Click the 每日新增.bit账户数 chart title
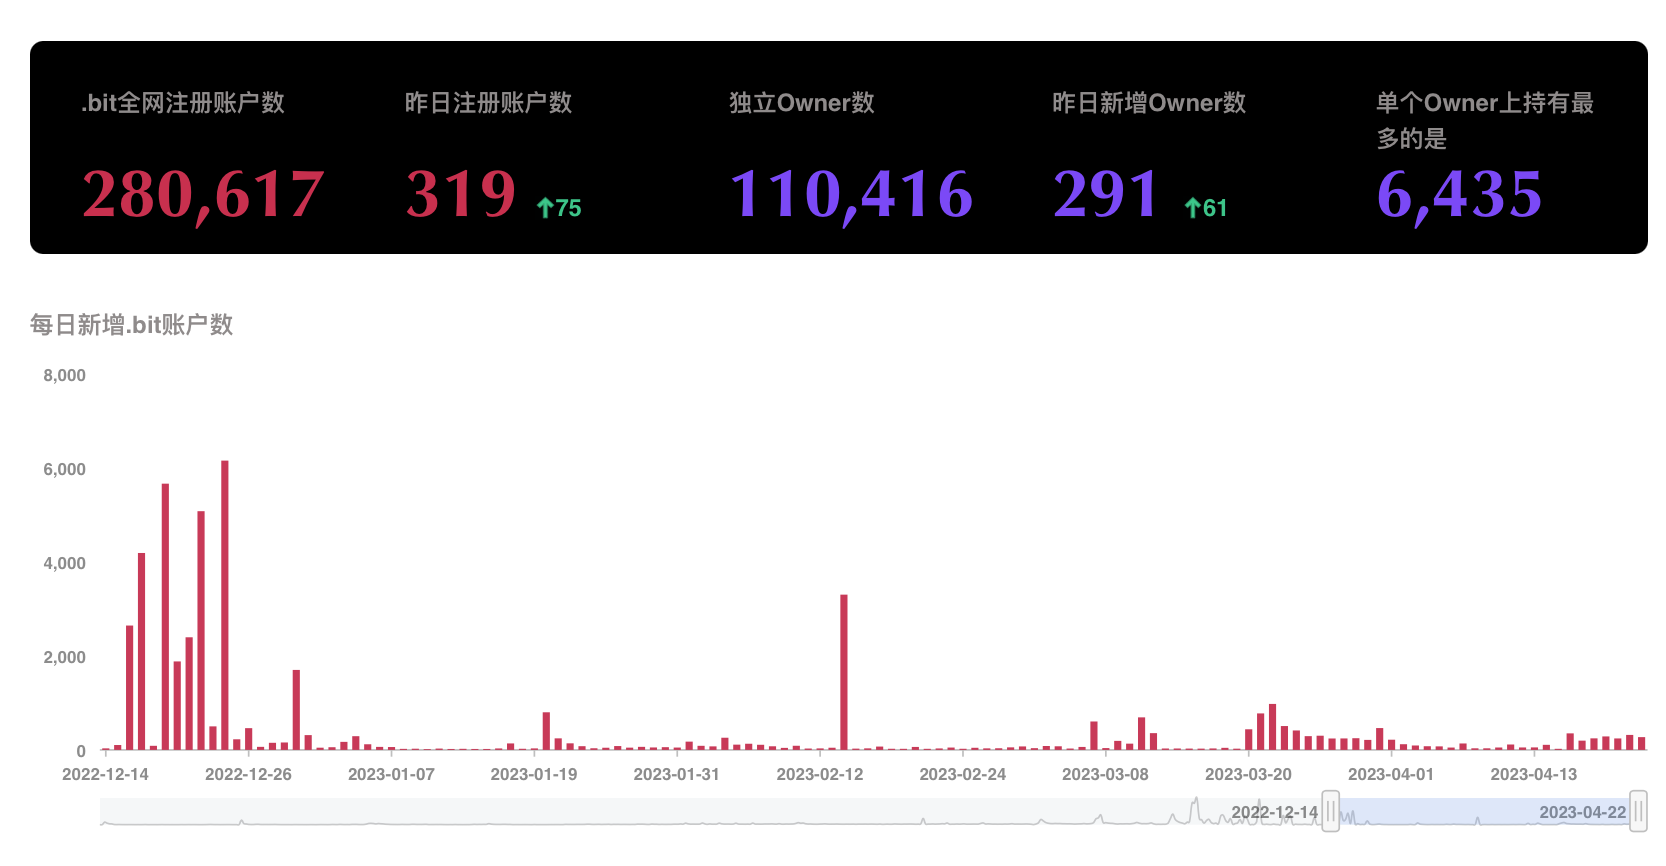The width and height of the screenshot is (1666, 866). pyautogui.click(x=131, y=324)
